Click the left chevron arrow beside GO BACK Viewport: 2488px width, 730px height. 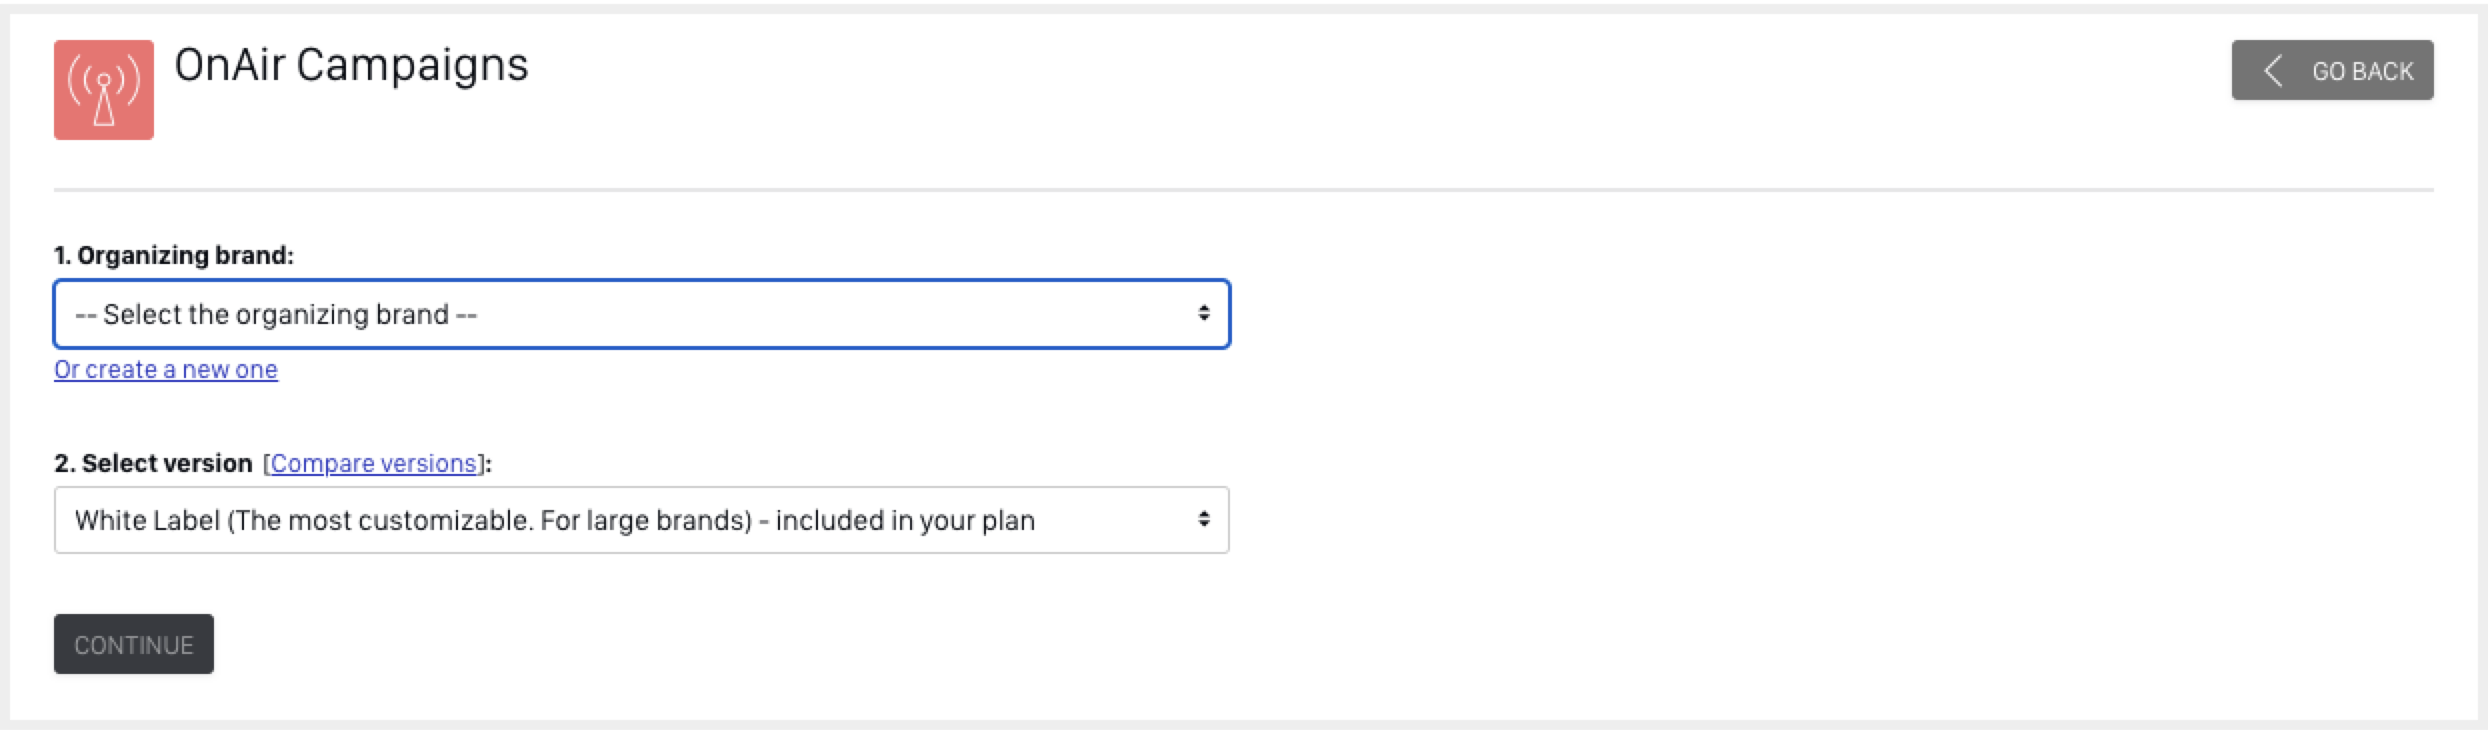(2273, 71)
